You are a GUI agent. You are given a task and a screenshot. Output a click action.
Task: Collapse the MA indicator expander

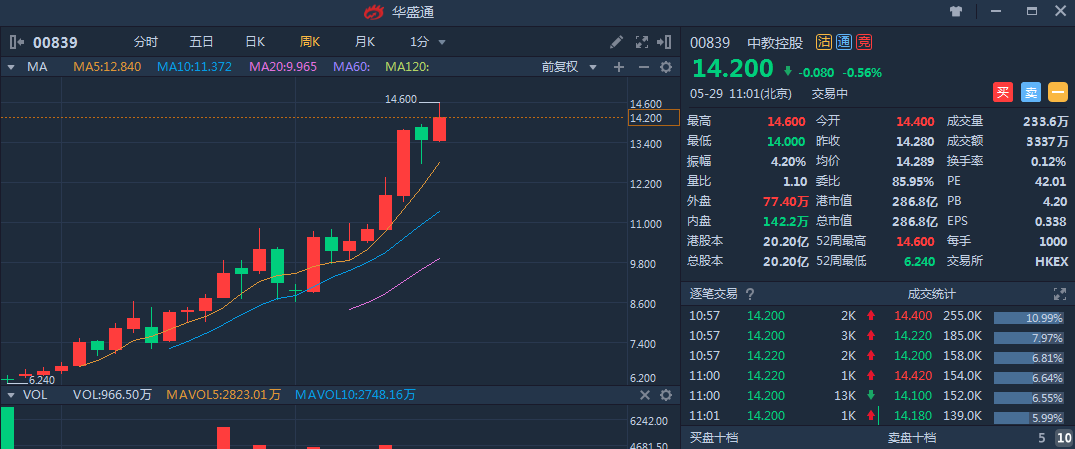12,67
